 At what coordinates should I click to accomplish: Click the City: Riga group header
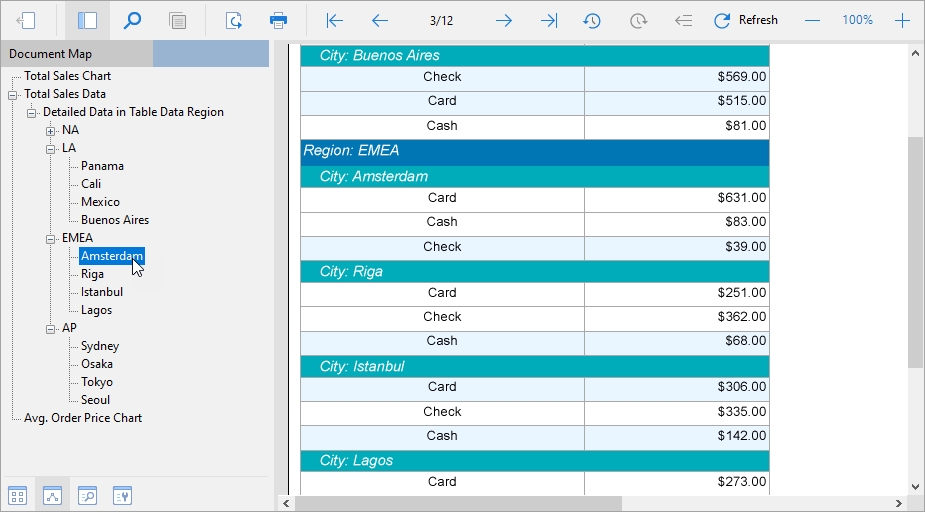[535, 271]
